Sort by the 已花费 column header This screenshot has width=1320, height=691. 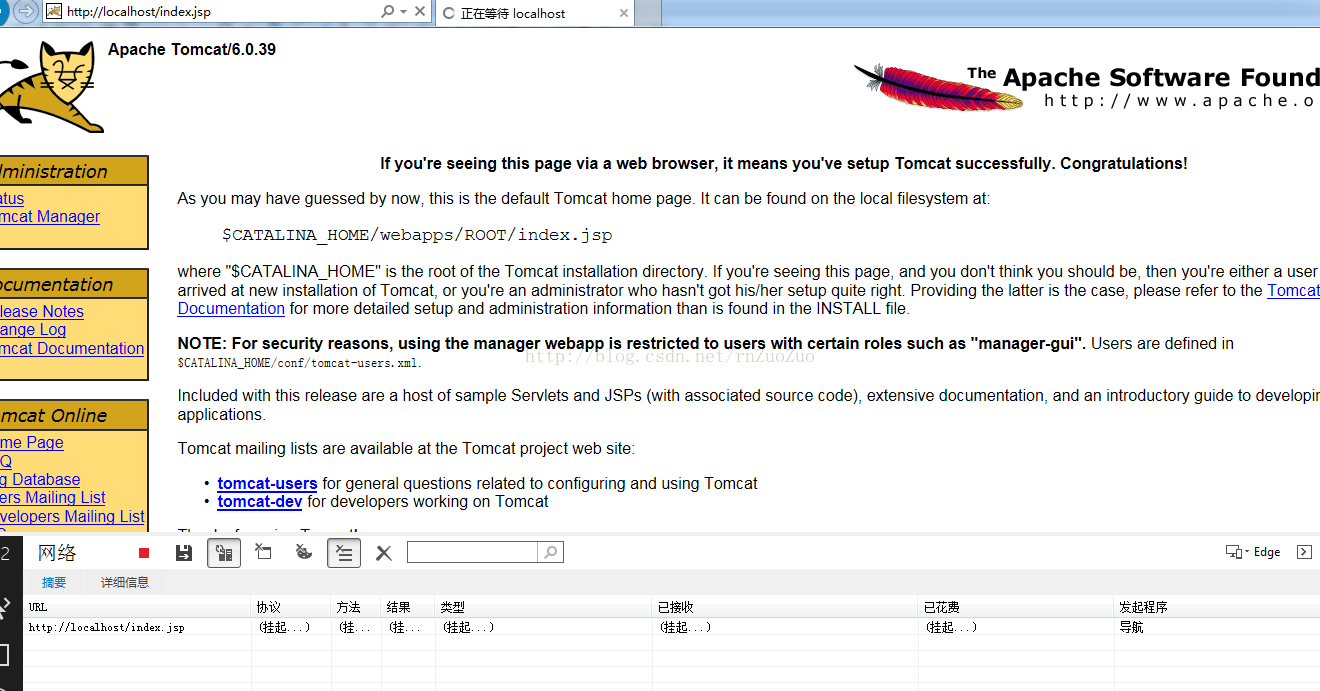click(1016, 607)
